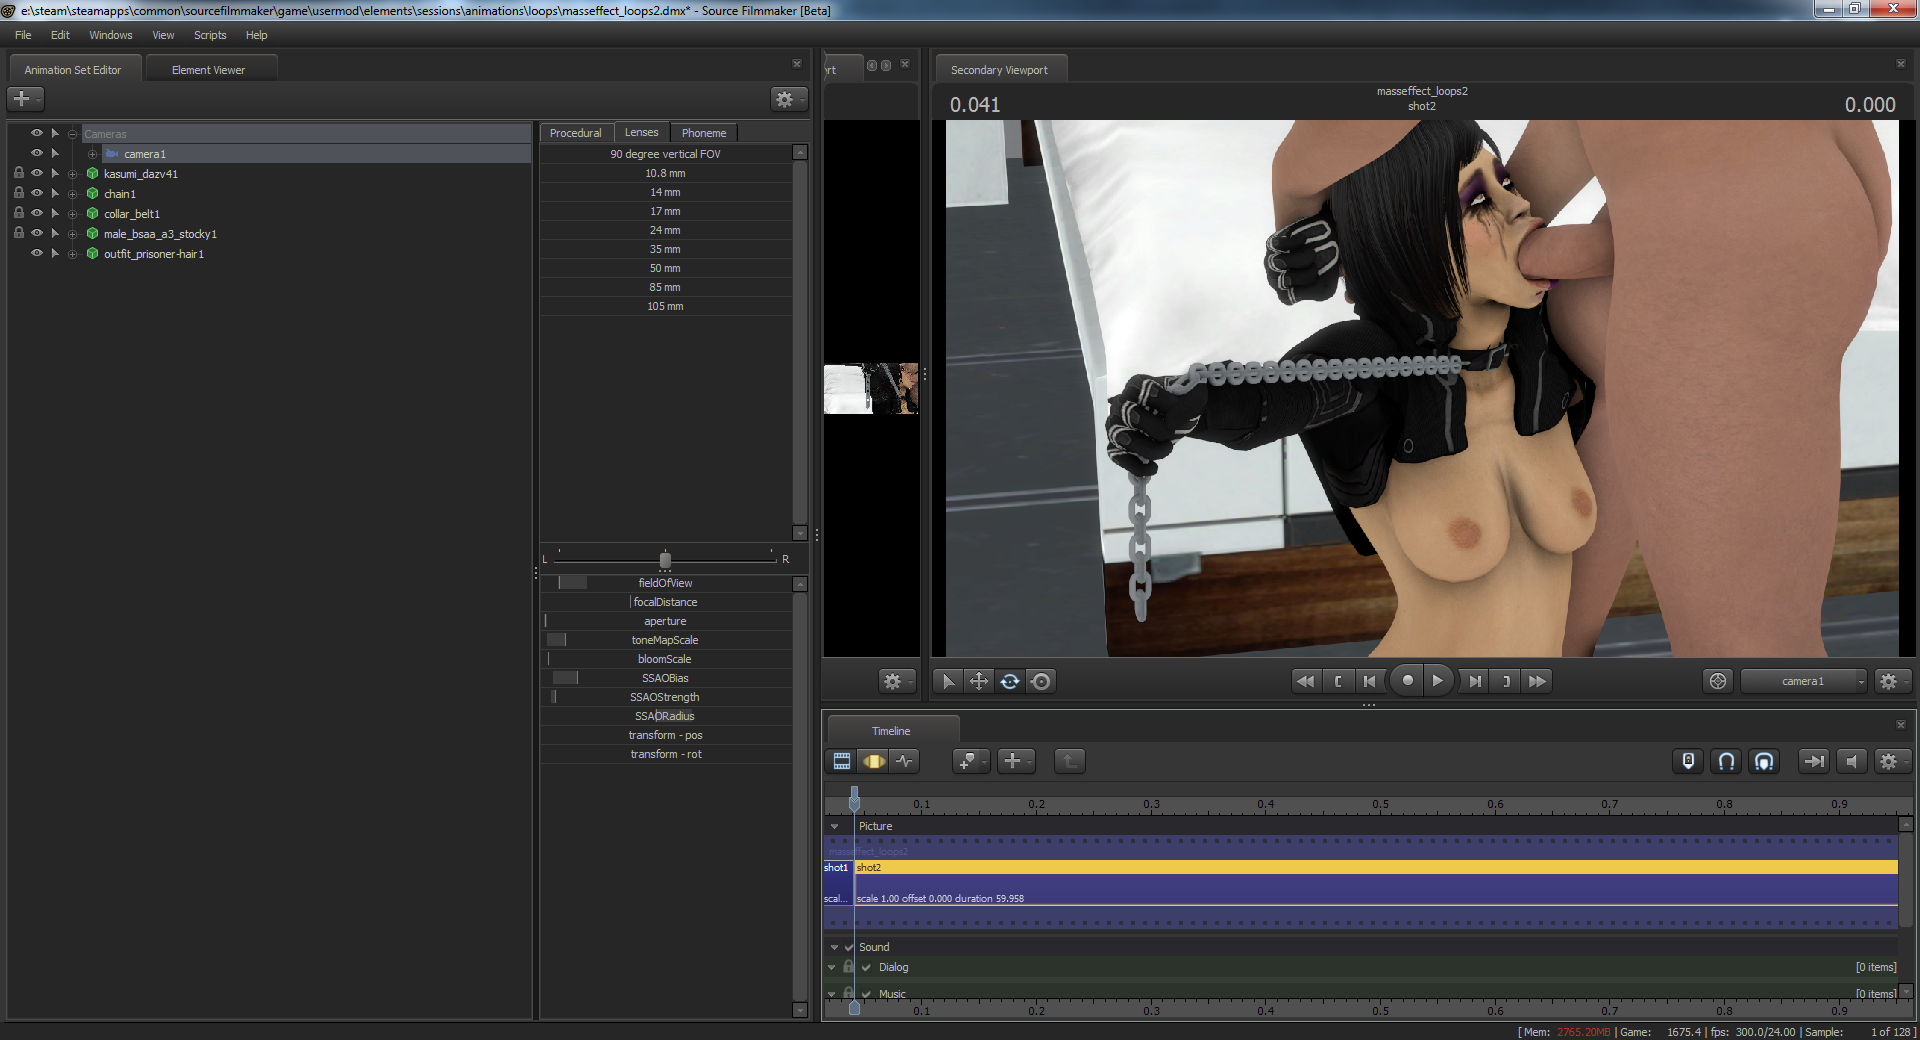Step to the previous frame
The height and width of the screenshot is (1040, 1920).
[x=1370, y=681]
